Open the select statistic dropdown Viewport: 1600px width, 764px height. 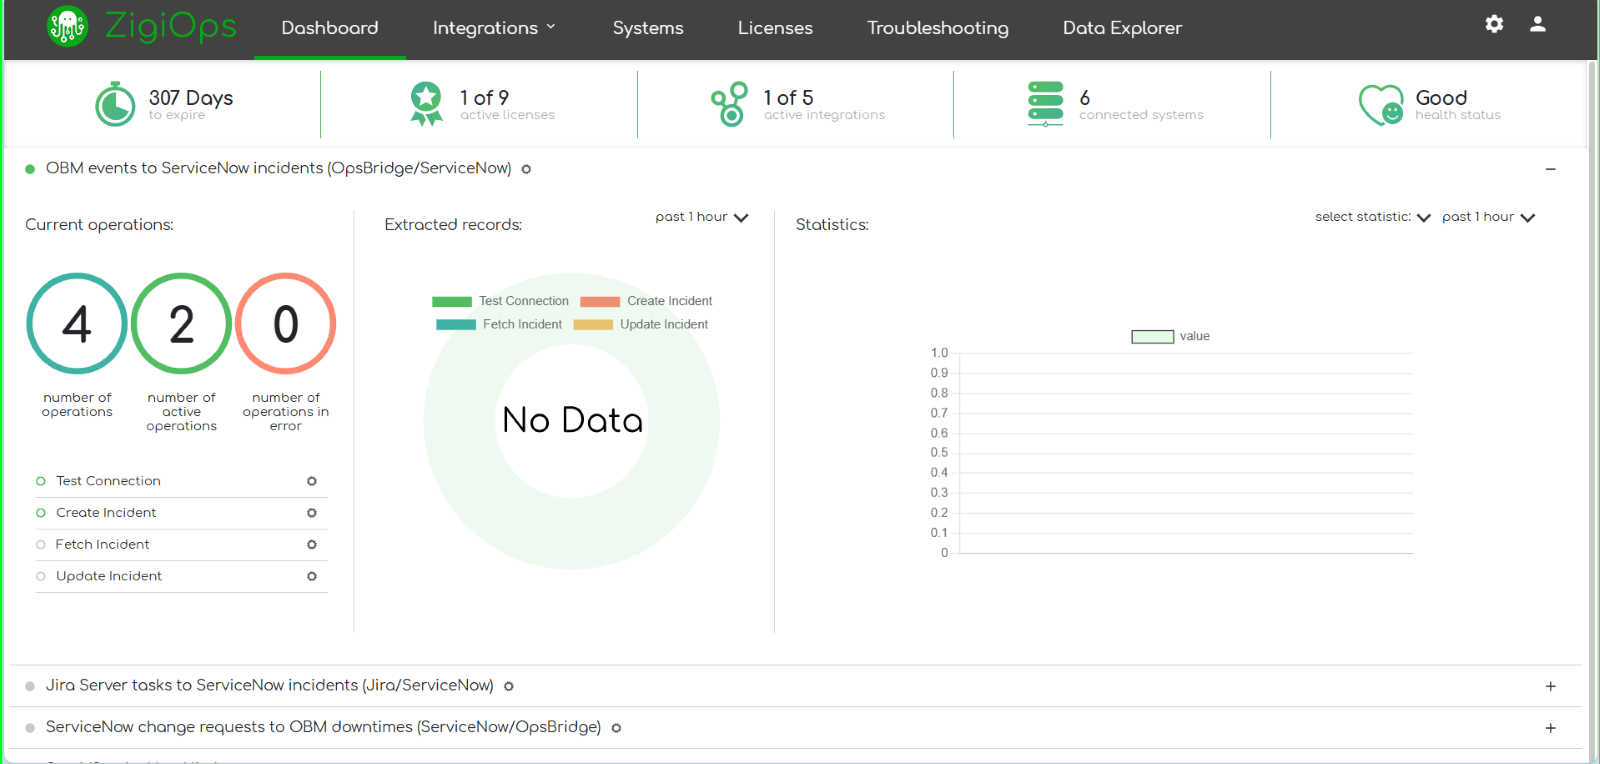(x=1372, y=217)
